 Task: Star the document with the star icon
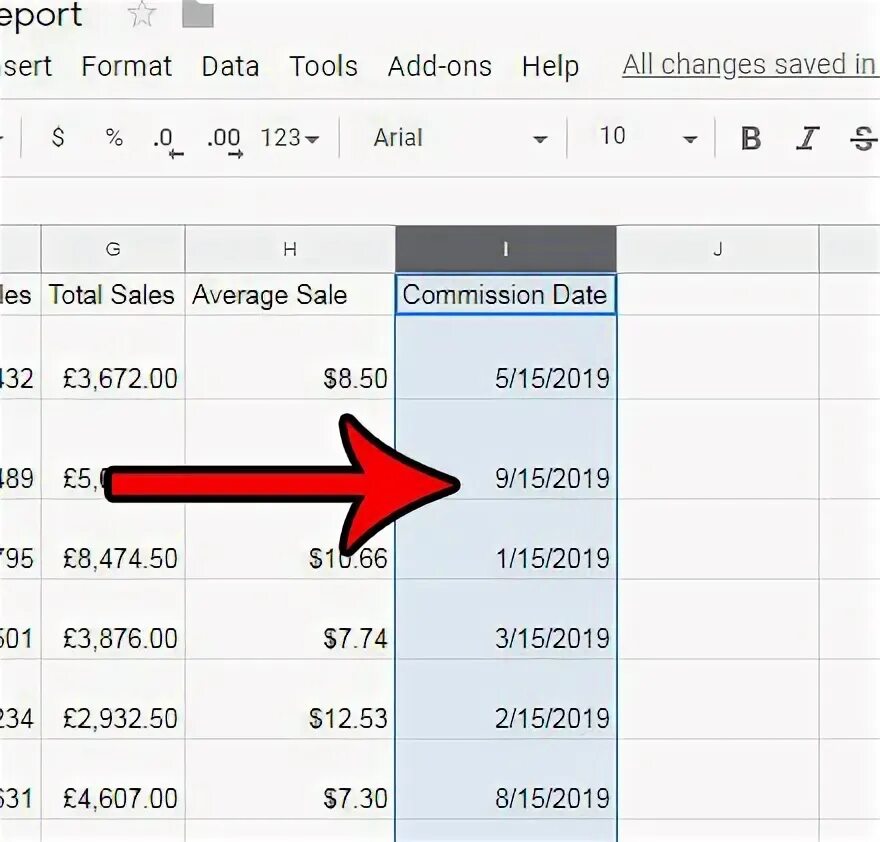pos(143,14)
